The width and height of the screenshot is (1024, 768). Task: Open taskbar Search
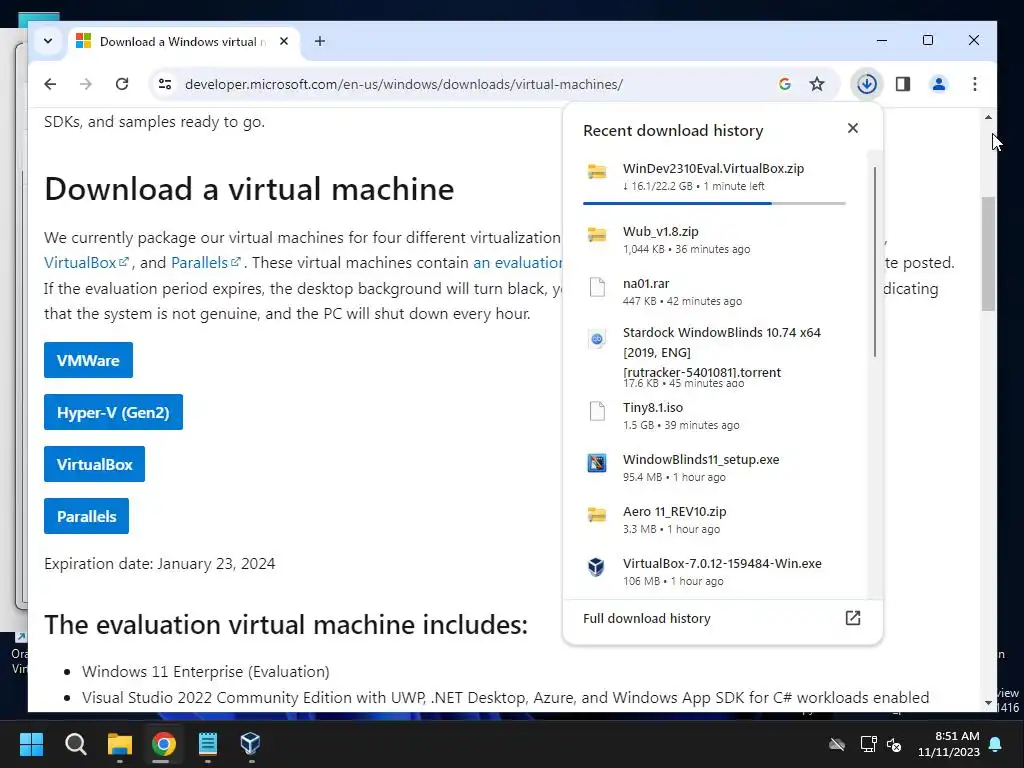[76, 744]
